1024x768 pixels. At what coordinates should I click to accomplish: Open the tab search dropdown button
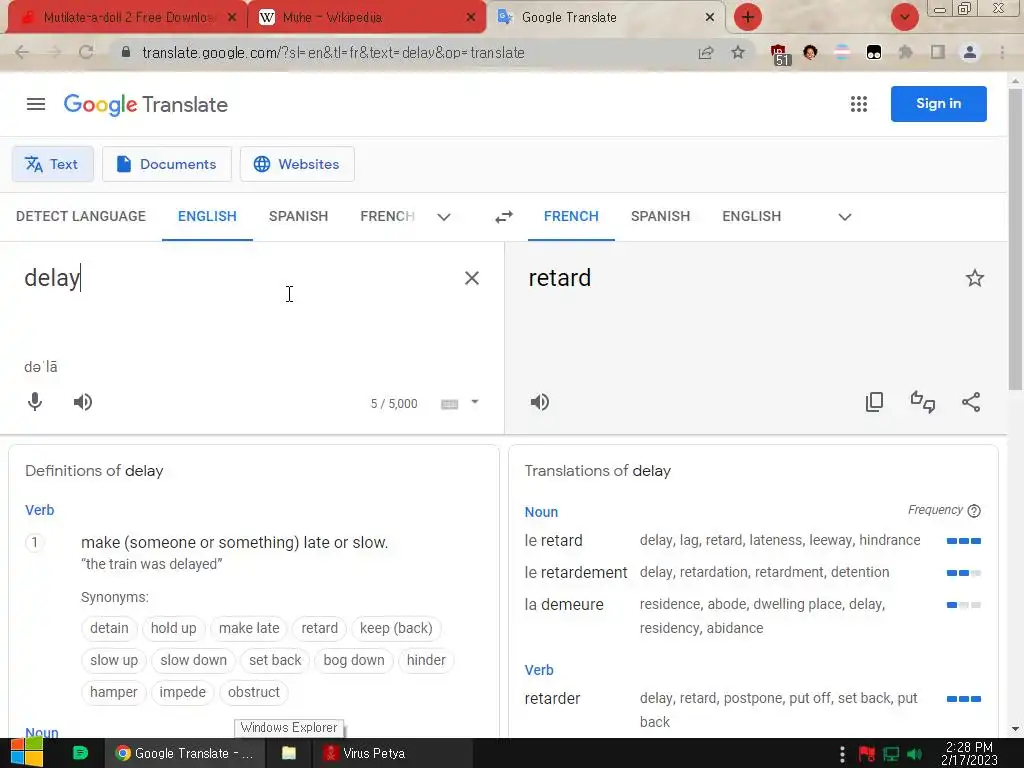click(904, 17)
